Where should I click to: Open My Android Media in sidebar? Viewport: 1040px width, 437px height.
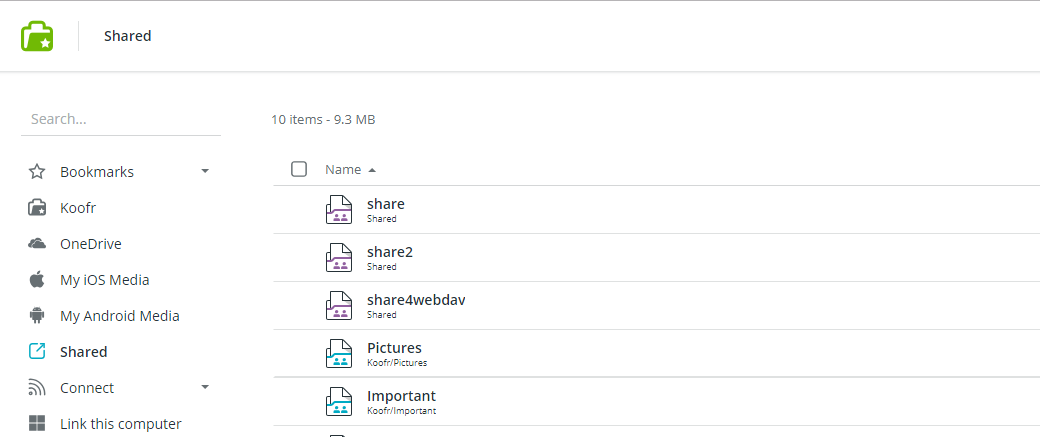click(119, 316)
